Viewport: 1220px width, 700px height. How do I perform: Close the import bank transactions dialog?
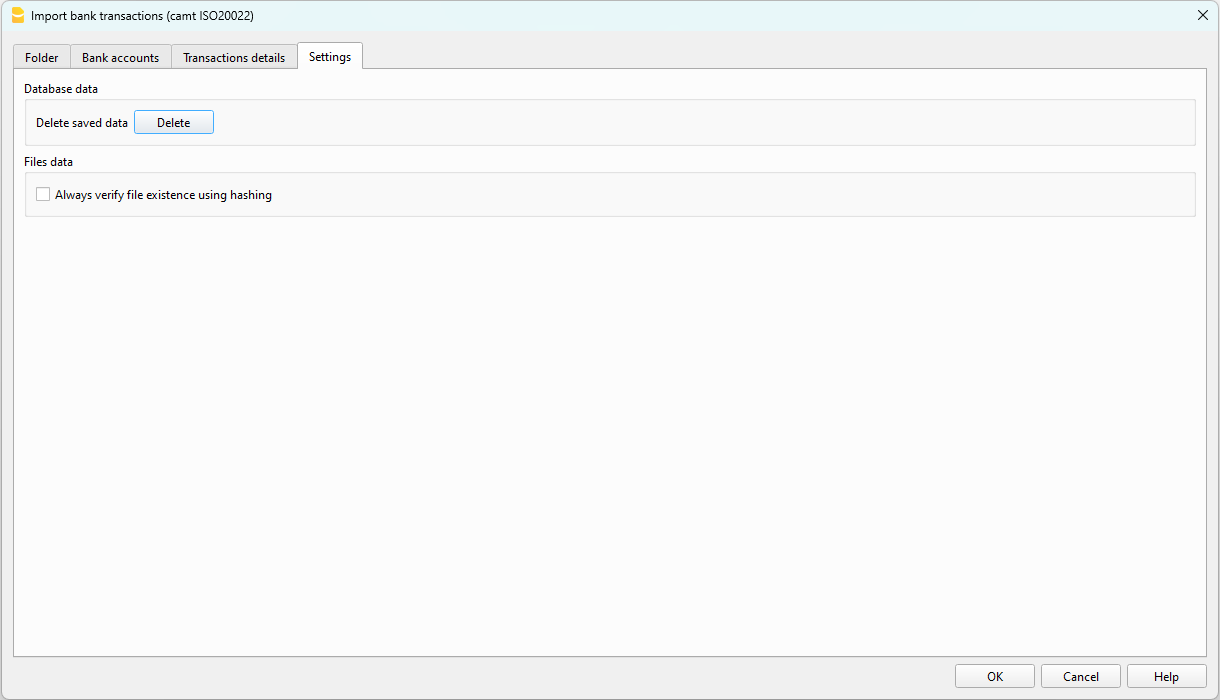click(x=1202, y=15)
